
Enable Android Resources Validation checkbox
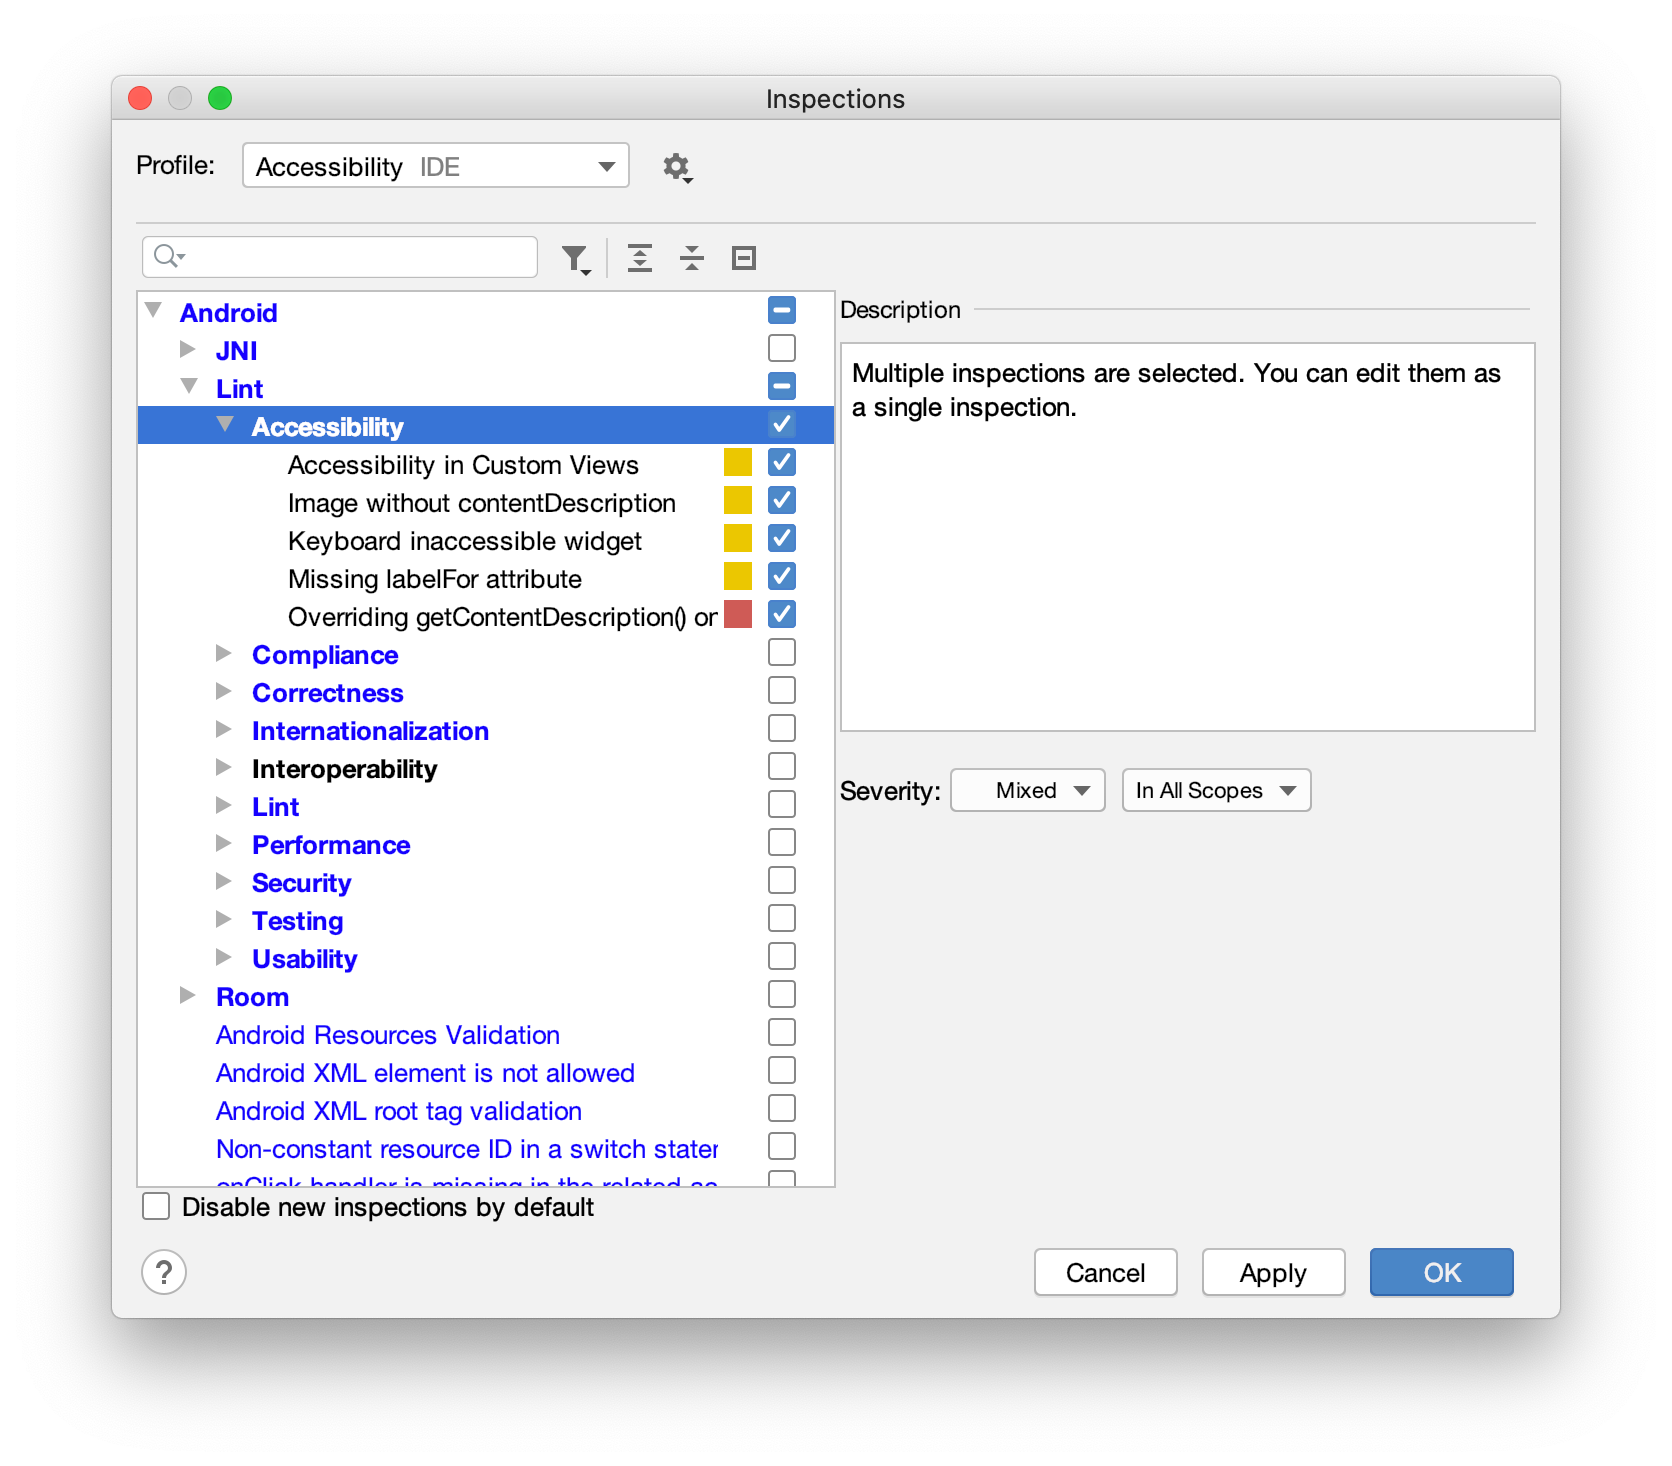(782, 1032)
